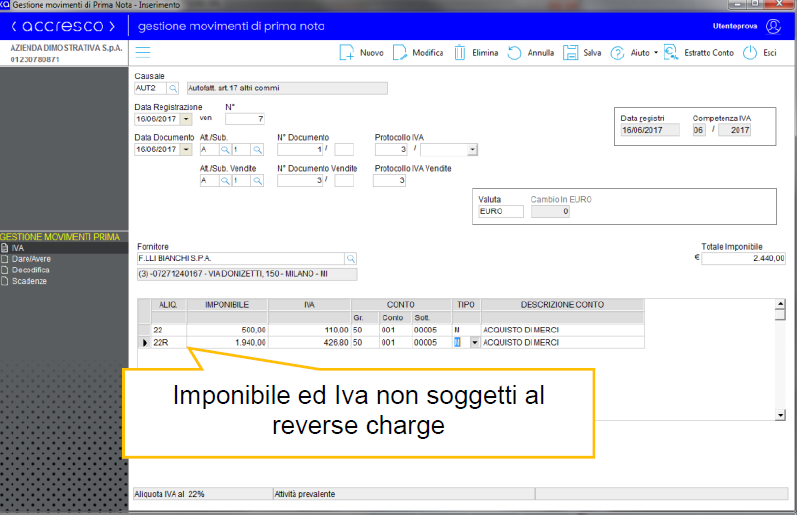The width and height of the screenshot is (797, 518).
Task: Click the imponibile cell "1.940,00"
Action: point(227,343)
